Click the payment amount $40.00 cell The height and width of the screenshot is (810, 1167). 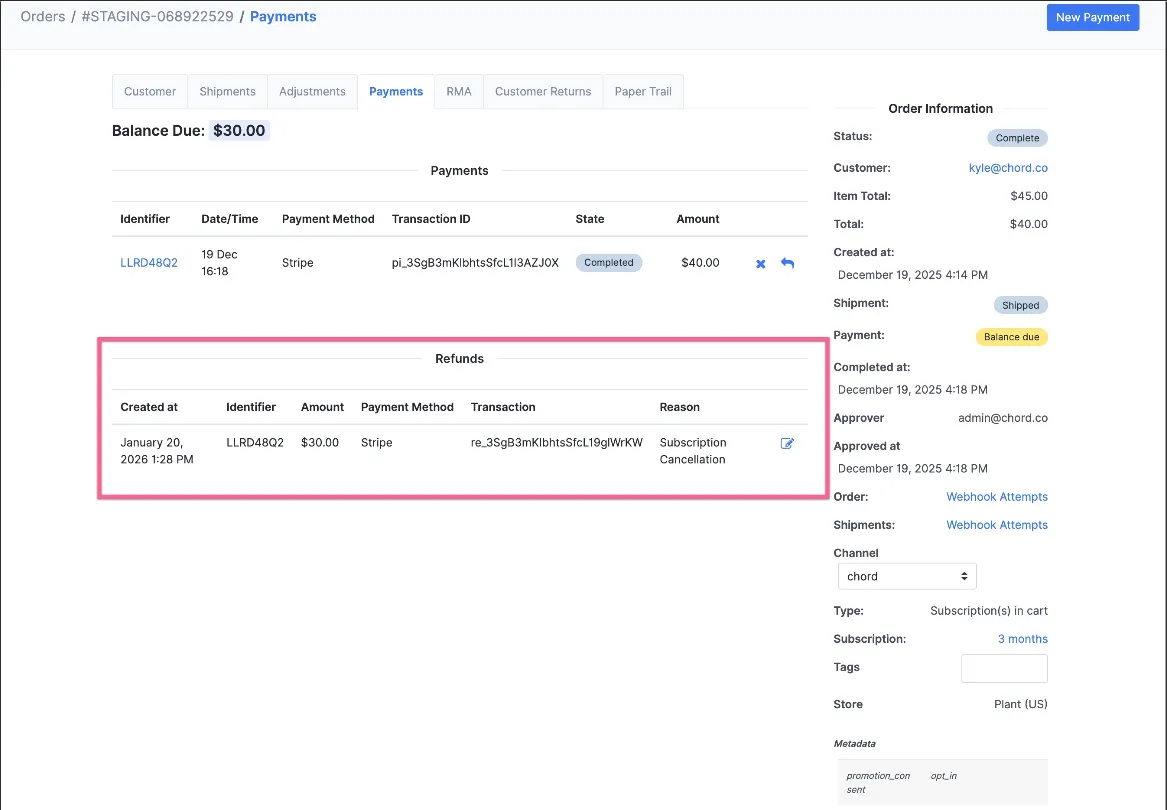[x=700, y=263]
